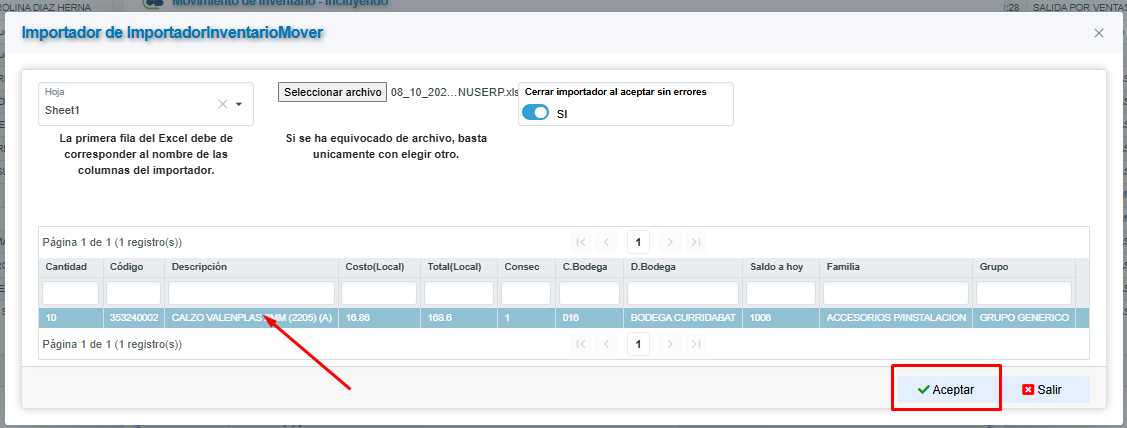Close the importer dialog with X
The height and width of the screenshot is (428, 1127).
click(1099, 33)
